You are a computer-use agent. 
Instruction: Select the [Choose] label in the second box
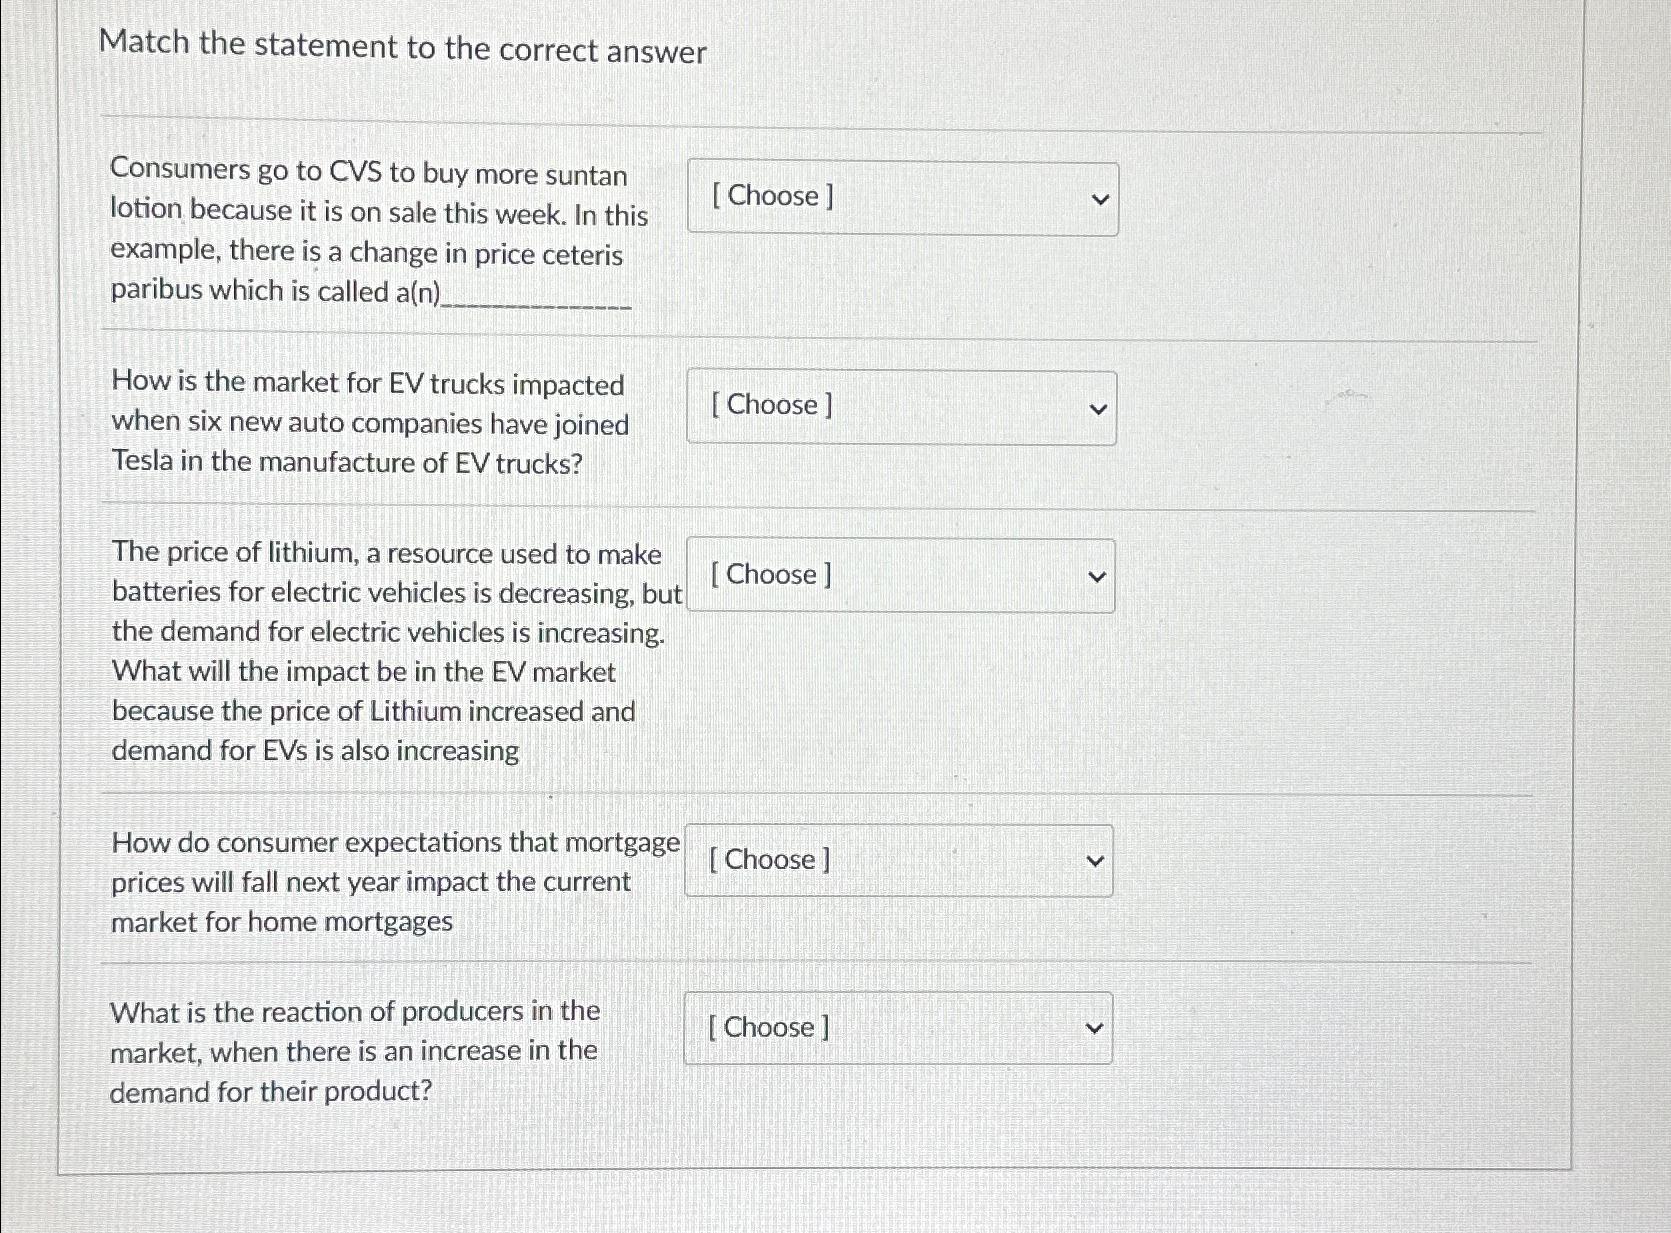click(x=771, y=406)
